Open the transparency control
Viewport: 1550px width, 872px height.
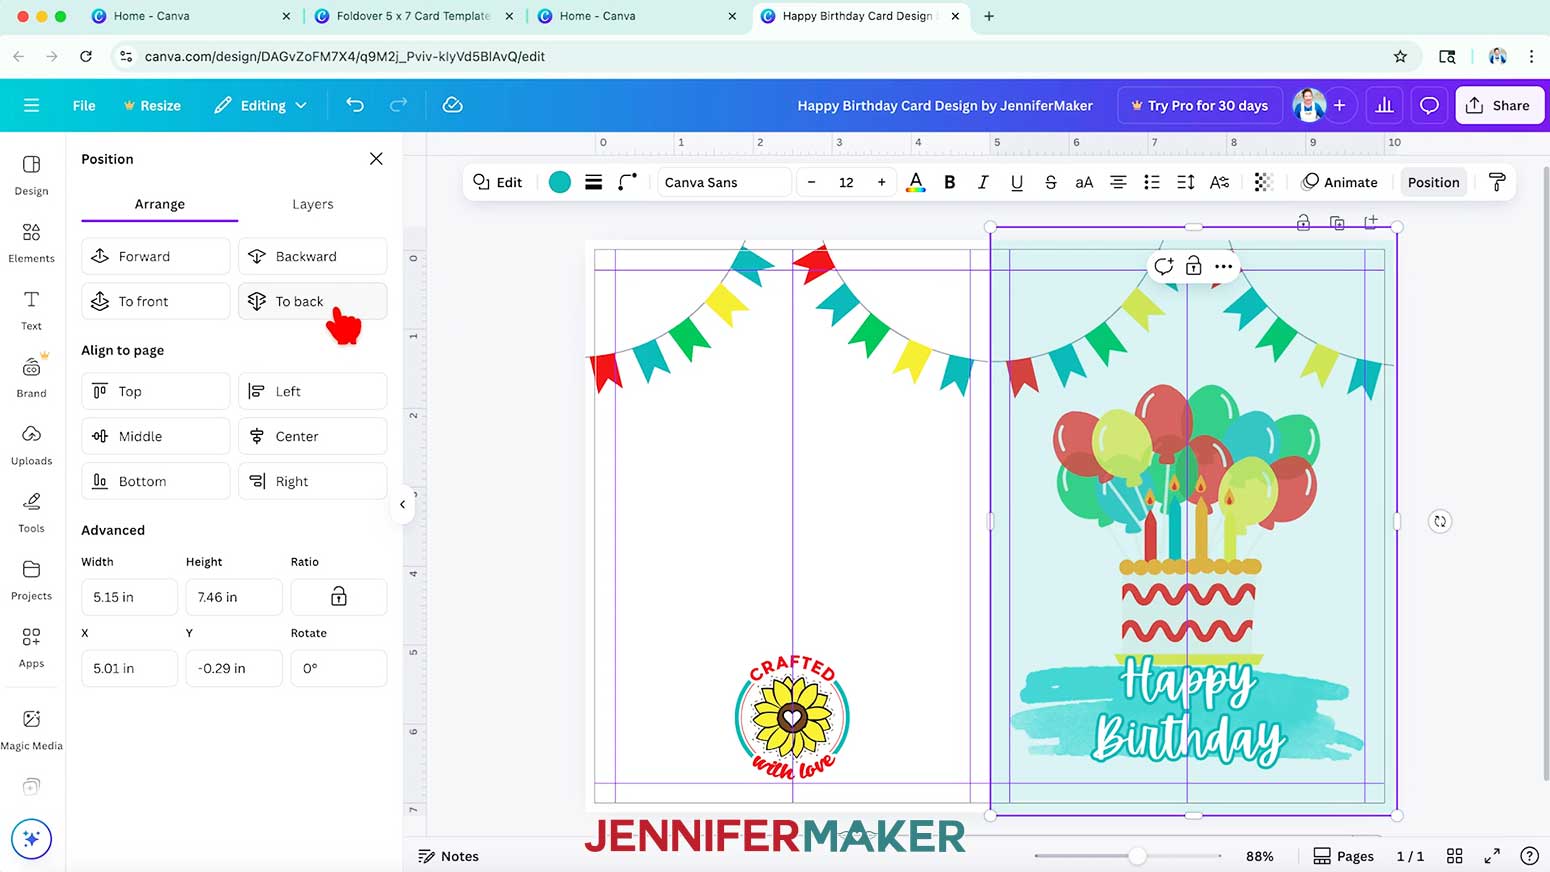coord(1263,182)
